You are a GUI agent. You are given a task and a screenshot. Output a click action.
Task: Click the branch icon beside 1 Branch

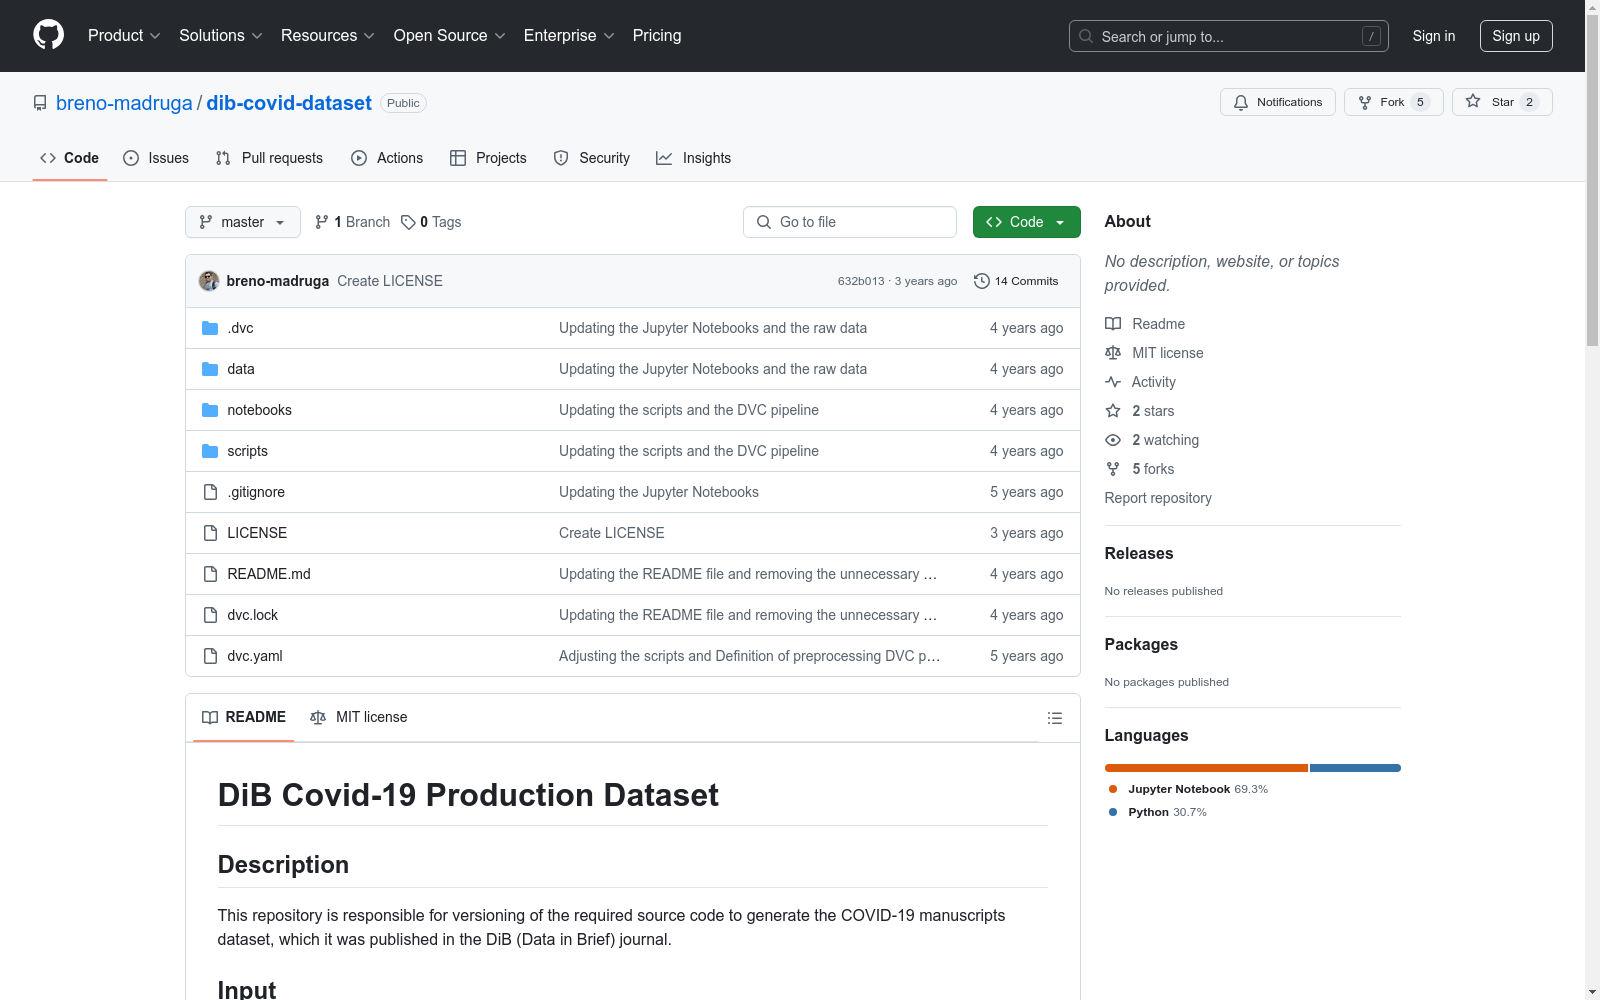click(322, 222)
